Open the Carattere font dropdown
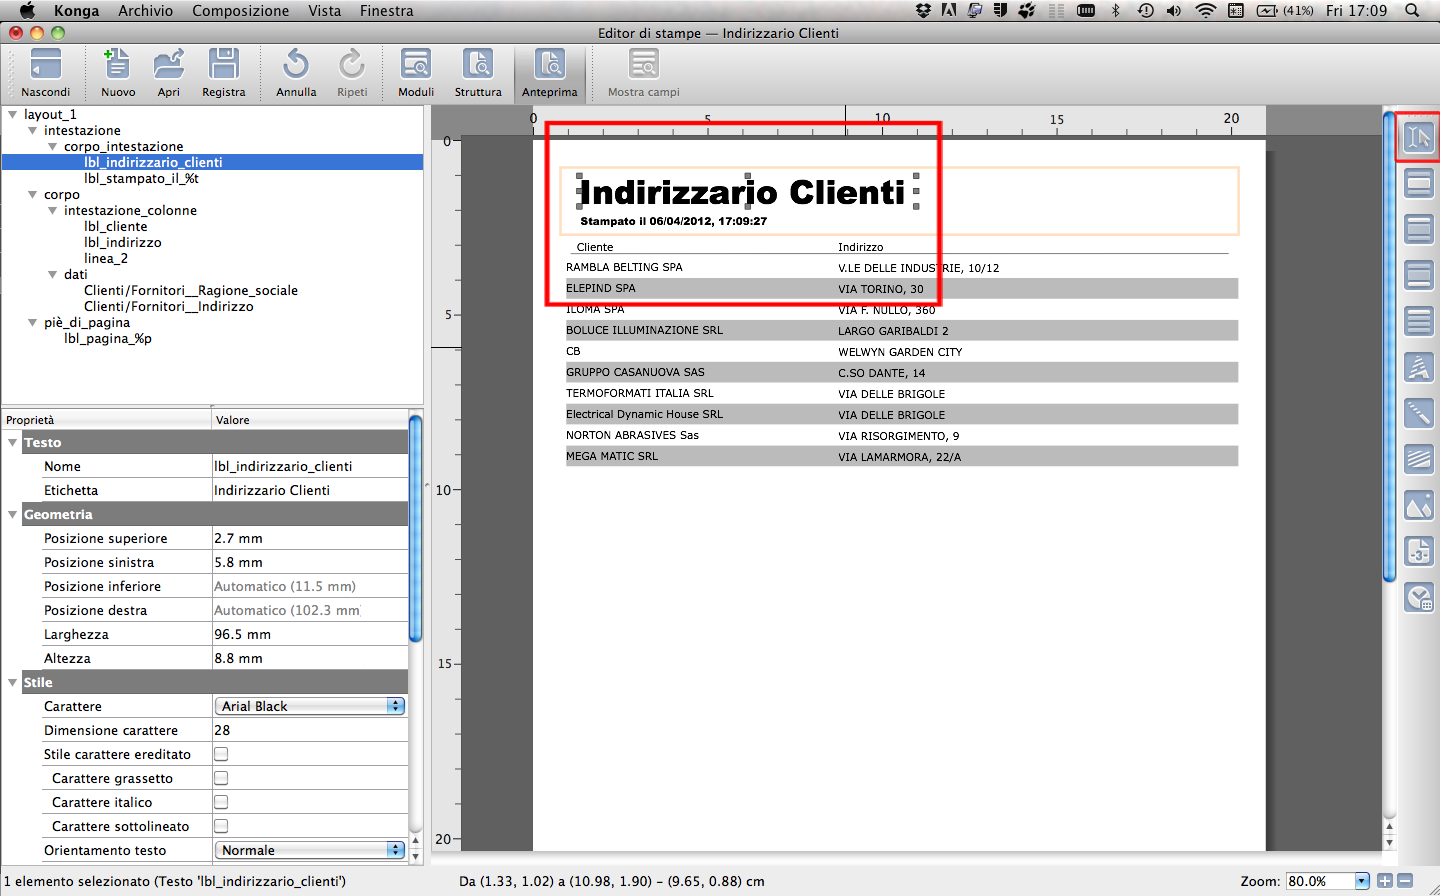Image resolution: width=1440 pixels, height=896 pixels. point(310,706)
